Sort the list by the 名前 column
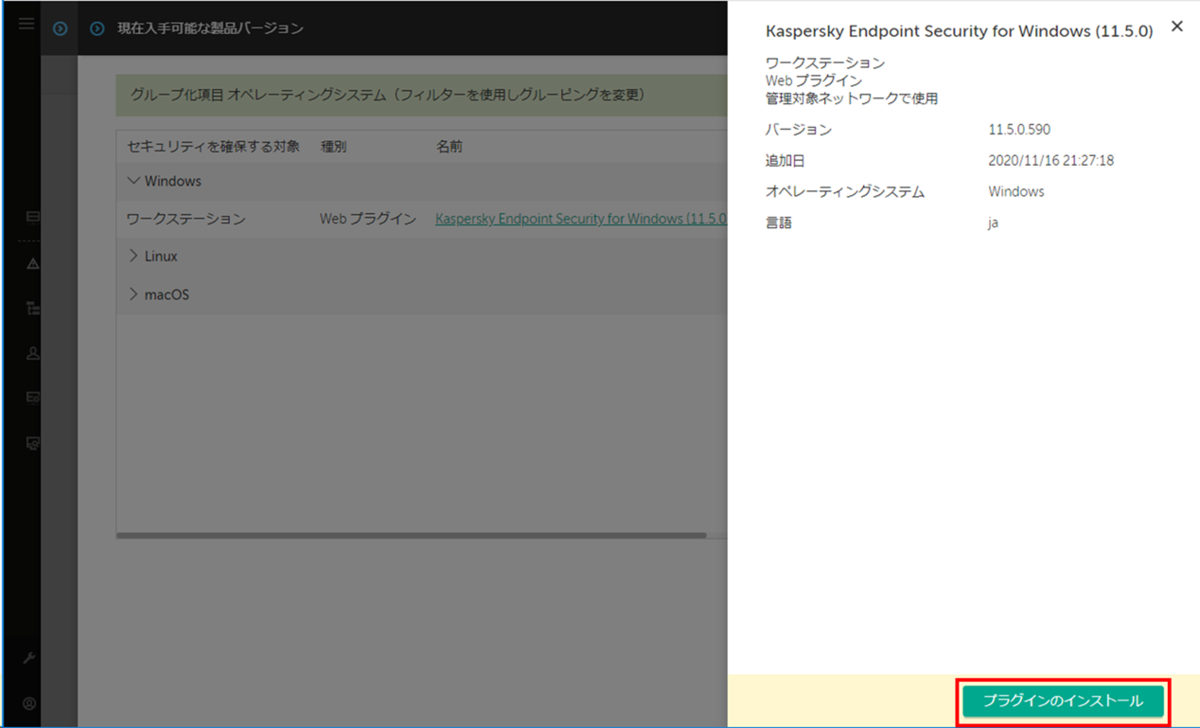The image size is (1200, 728). (x=448, y=144)
